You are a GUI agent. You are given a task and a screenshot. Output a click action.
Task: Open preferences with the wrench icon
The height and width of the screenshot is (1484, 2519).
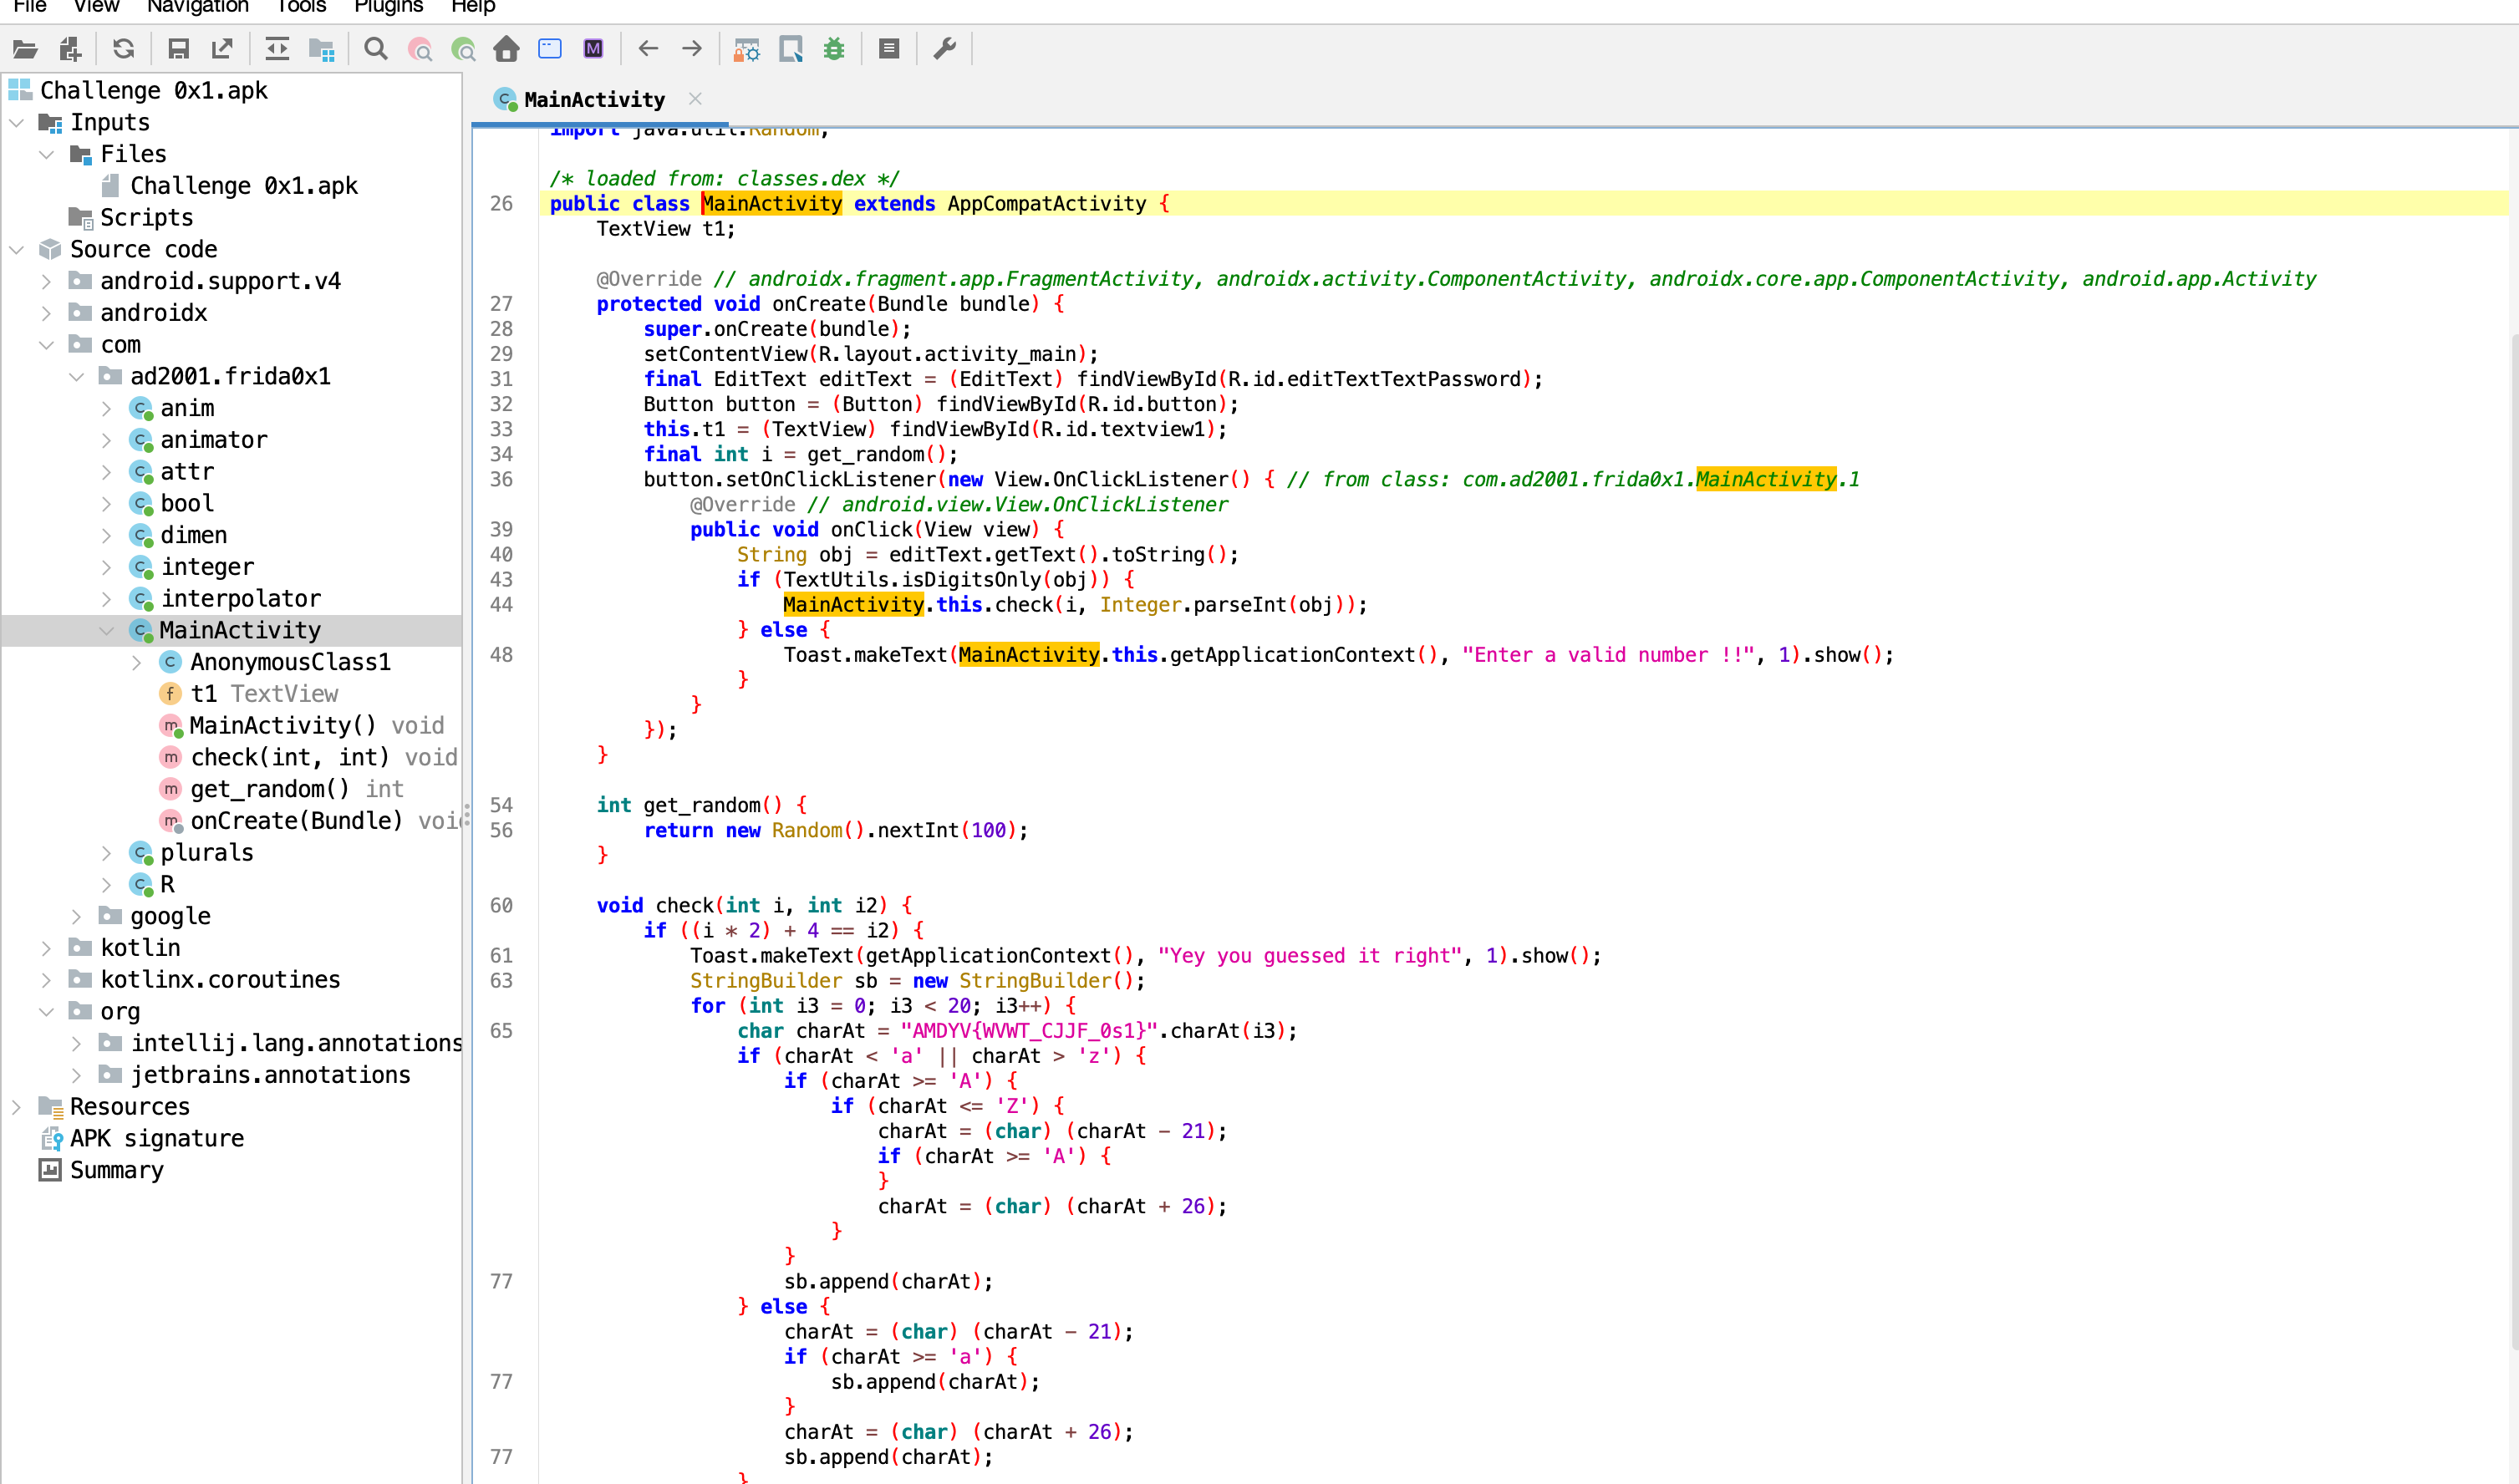click(945, 49)
